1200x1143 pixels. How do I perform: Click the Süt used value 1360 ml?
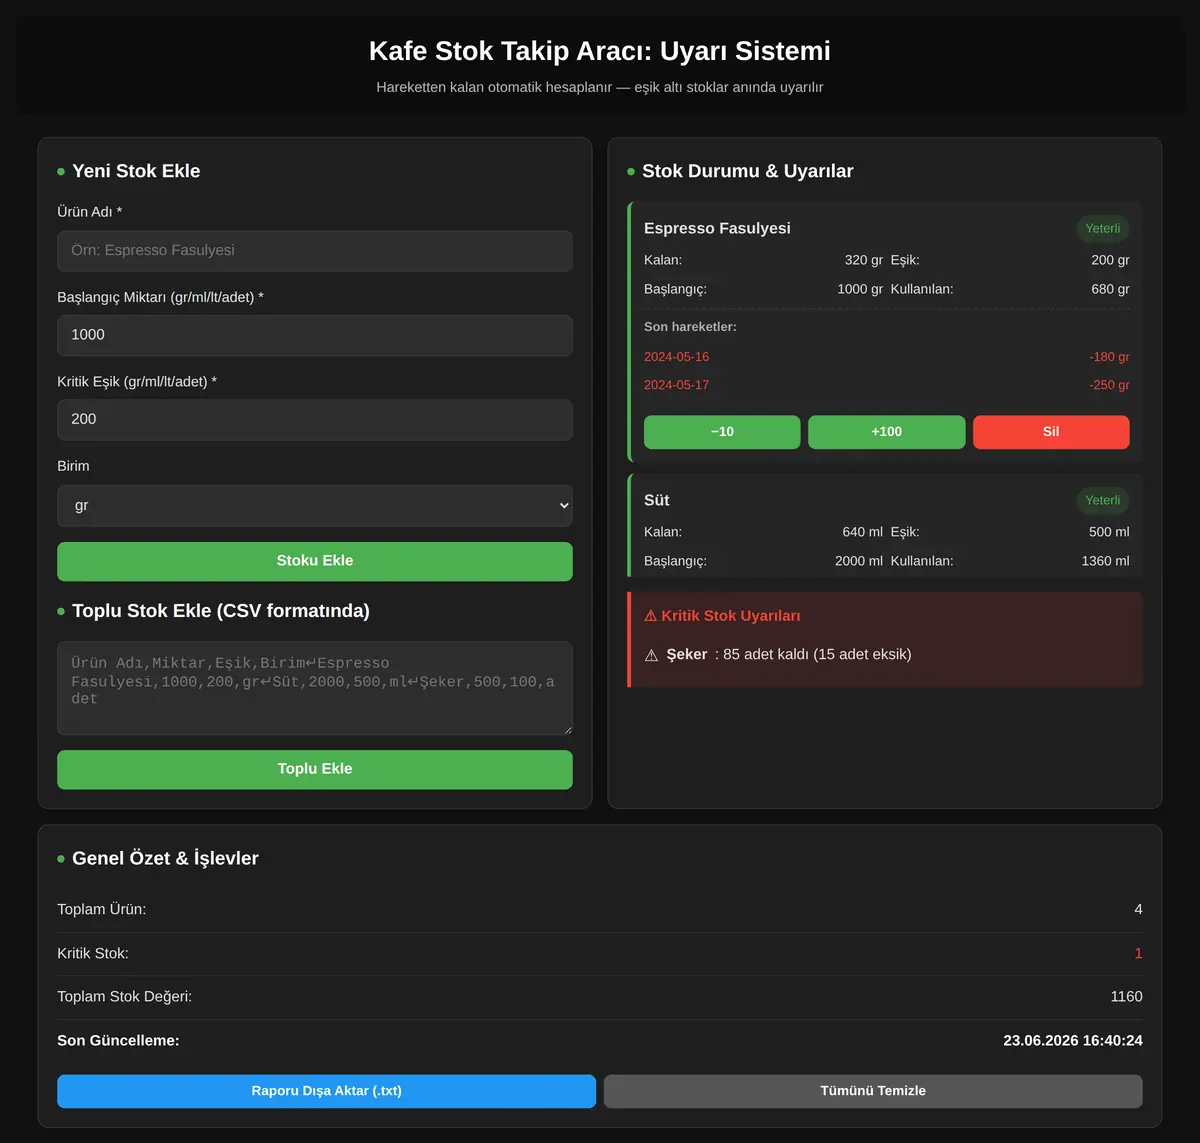tap(1105, 561)
